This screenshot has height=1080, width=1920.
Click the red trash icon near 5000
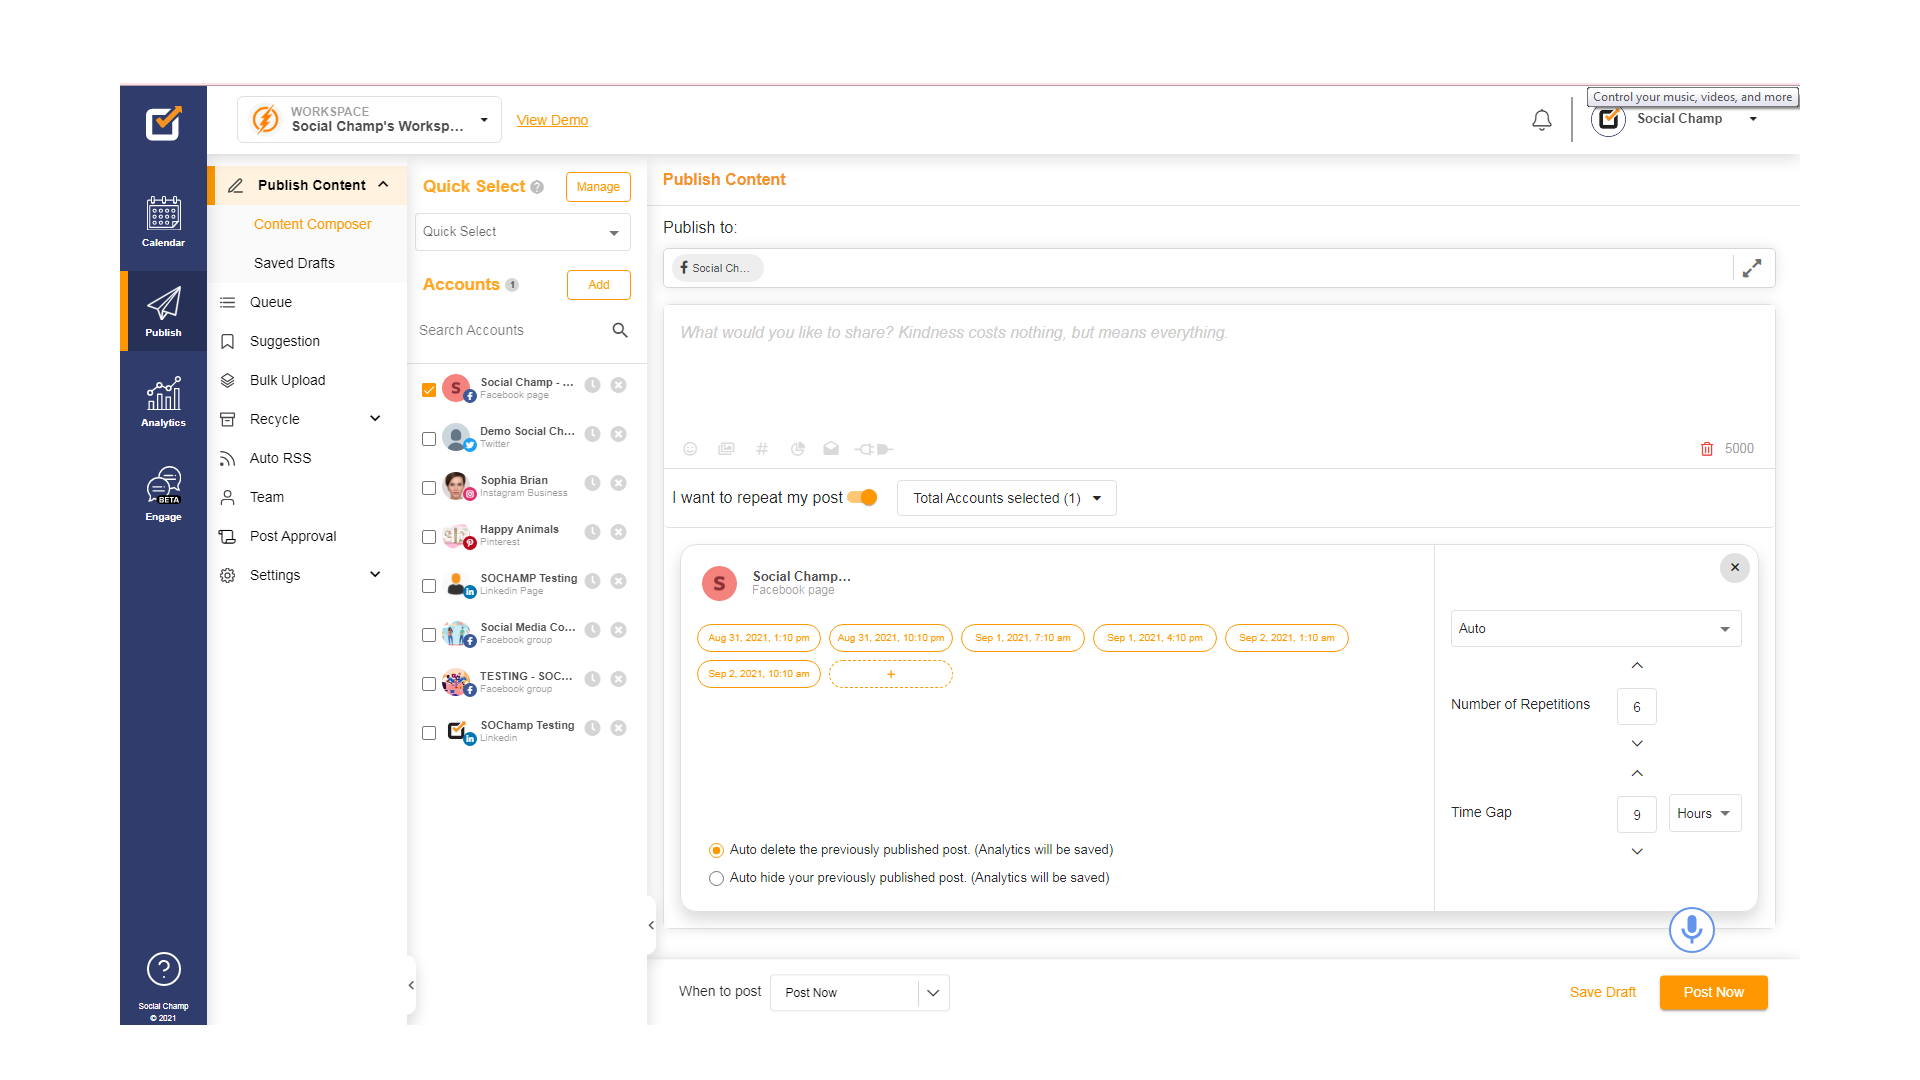(x=1707, y=449)
